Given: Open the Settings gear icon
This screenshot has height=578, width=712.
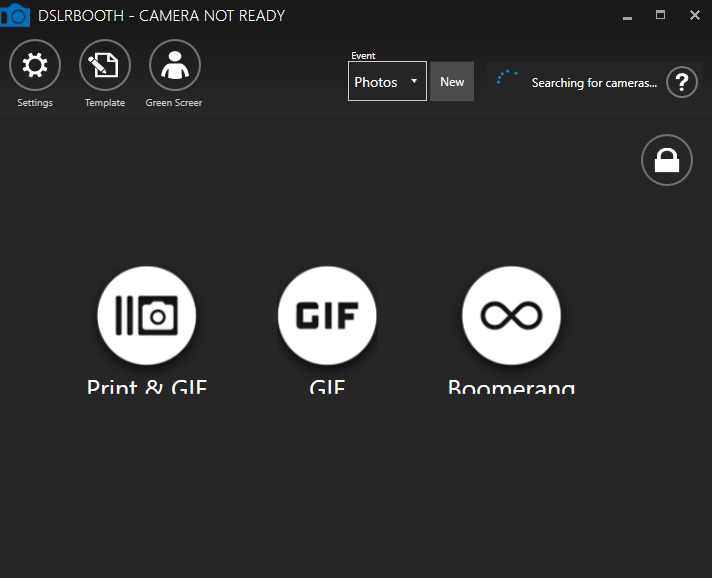Looking at the screenshot, I should (35, 66).
